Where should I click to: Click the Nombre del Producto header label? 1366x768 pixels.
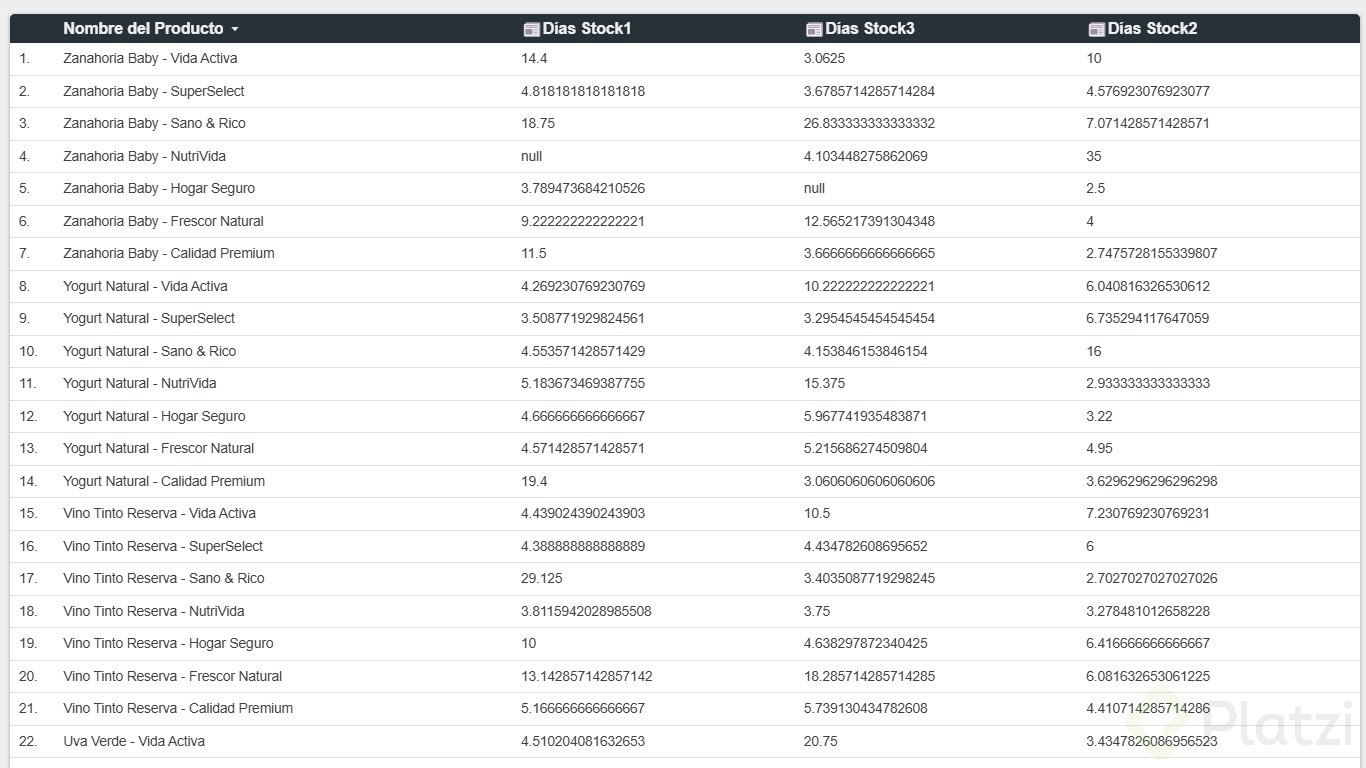coord(143,29)
